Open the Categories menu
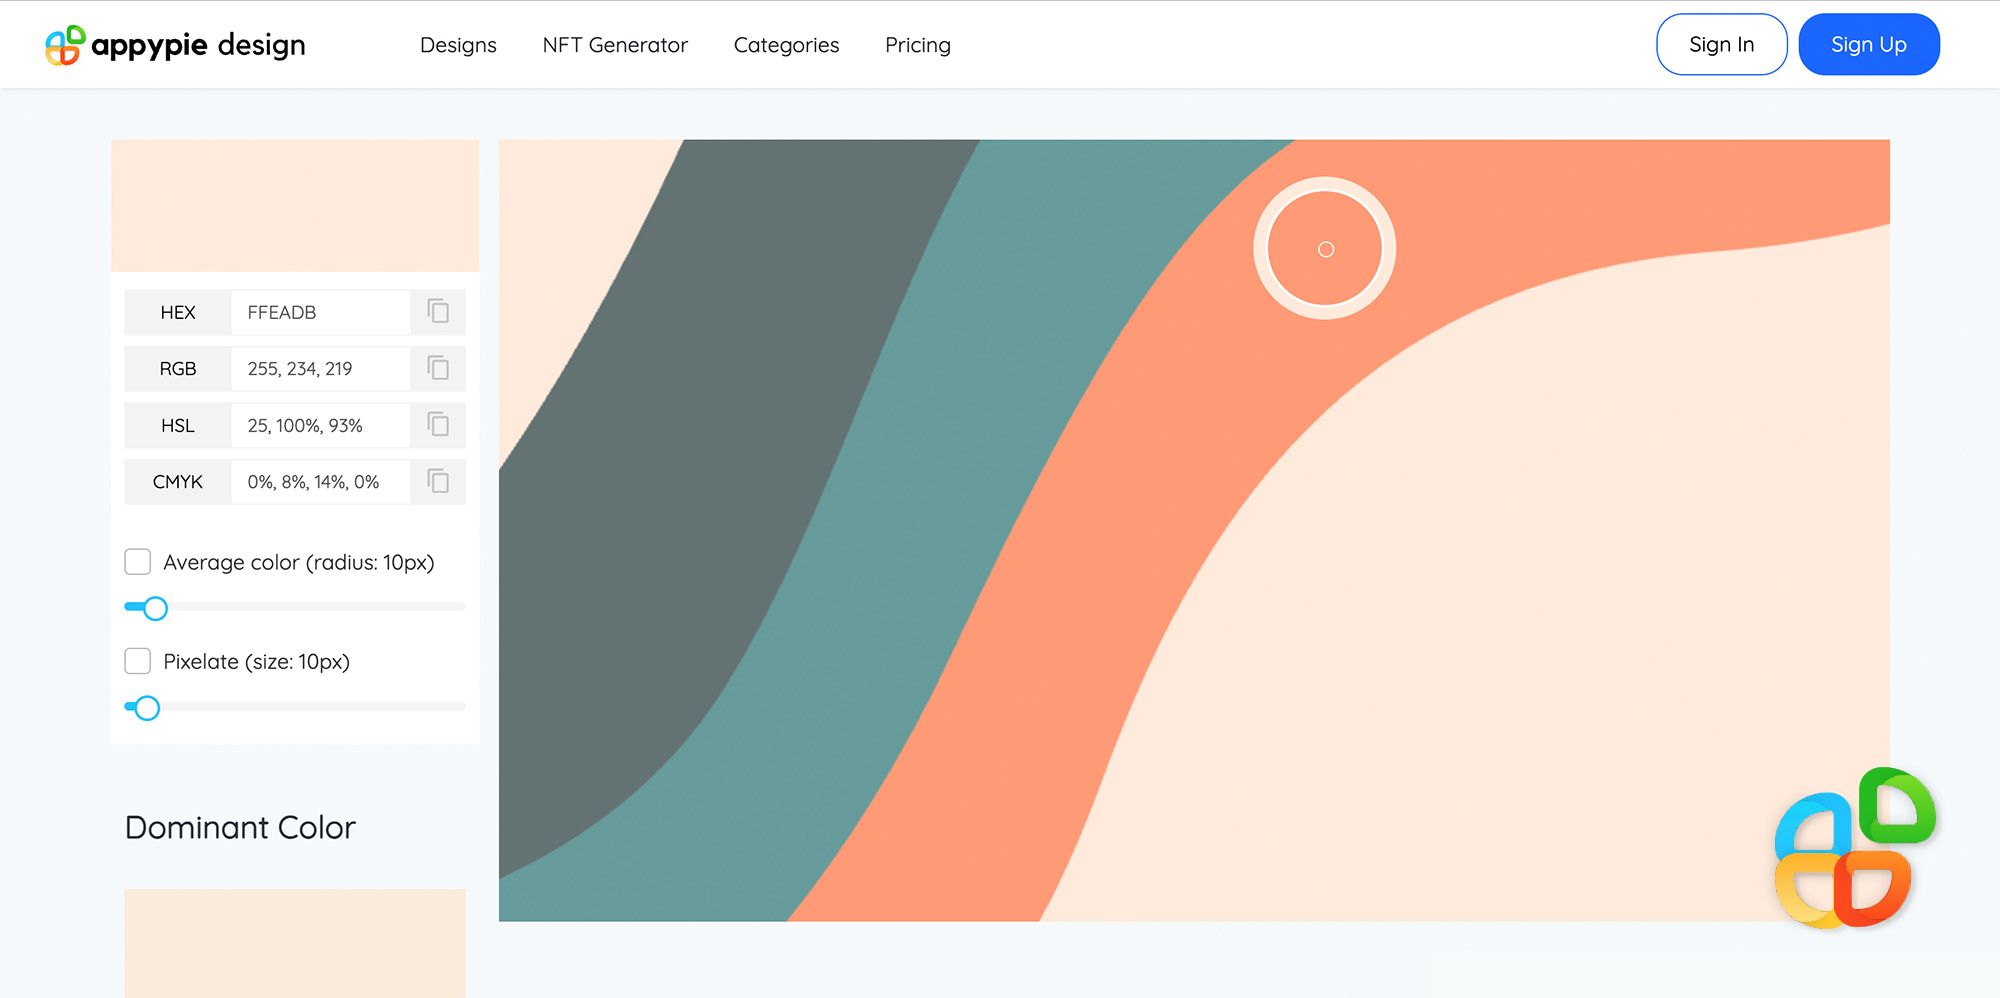This screenshot has height=998, width=2000. click(x=786, y=45)
